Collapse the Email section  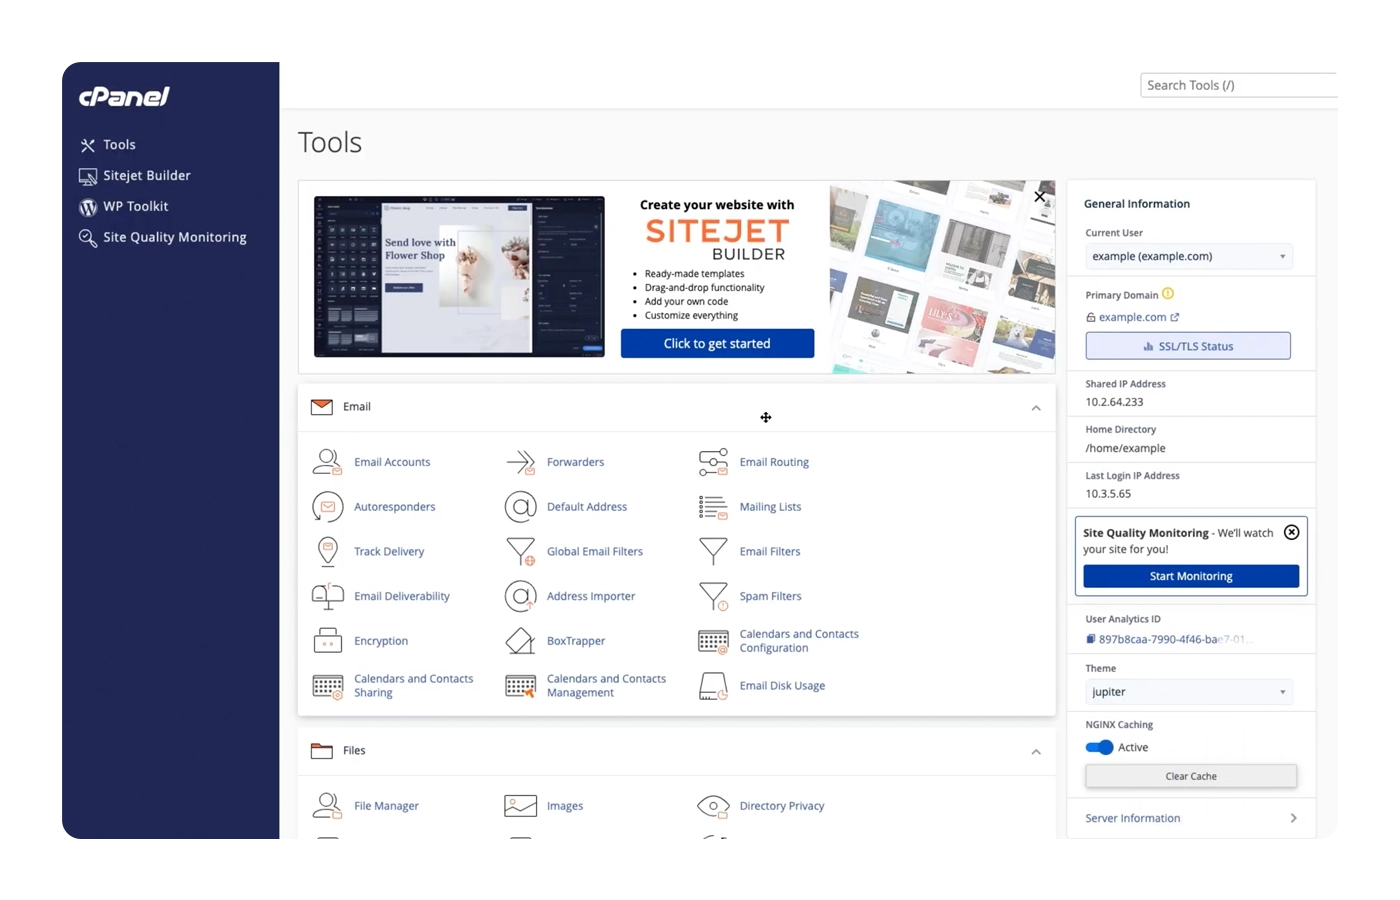pyautogui.click(x=1036, y=408)
